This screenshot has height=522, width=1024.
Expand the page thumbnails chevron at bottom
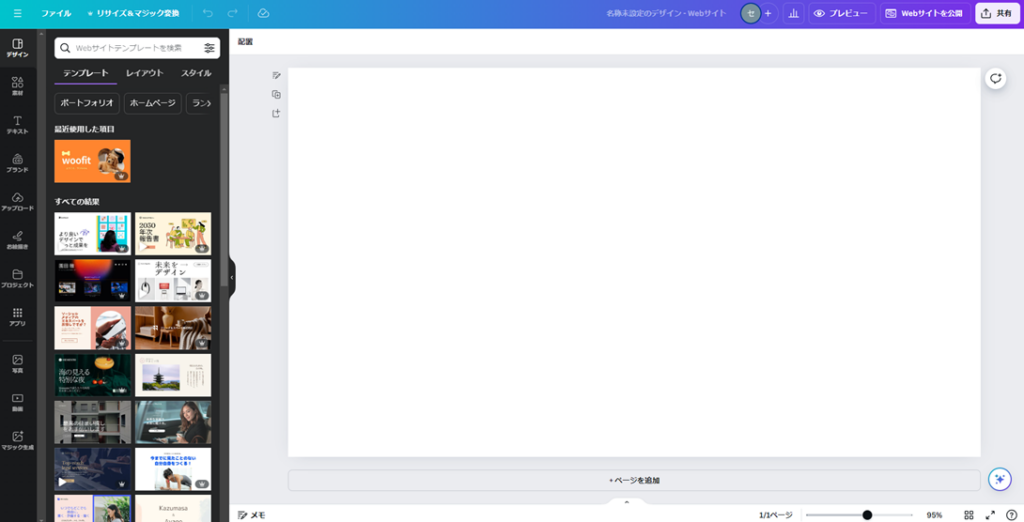tap(626, 502)
